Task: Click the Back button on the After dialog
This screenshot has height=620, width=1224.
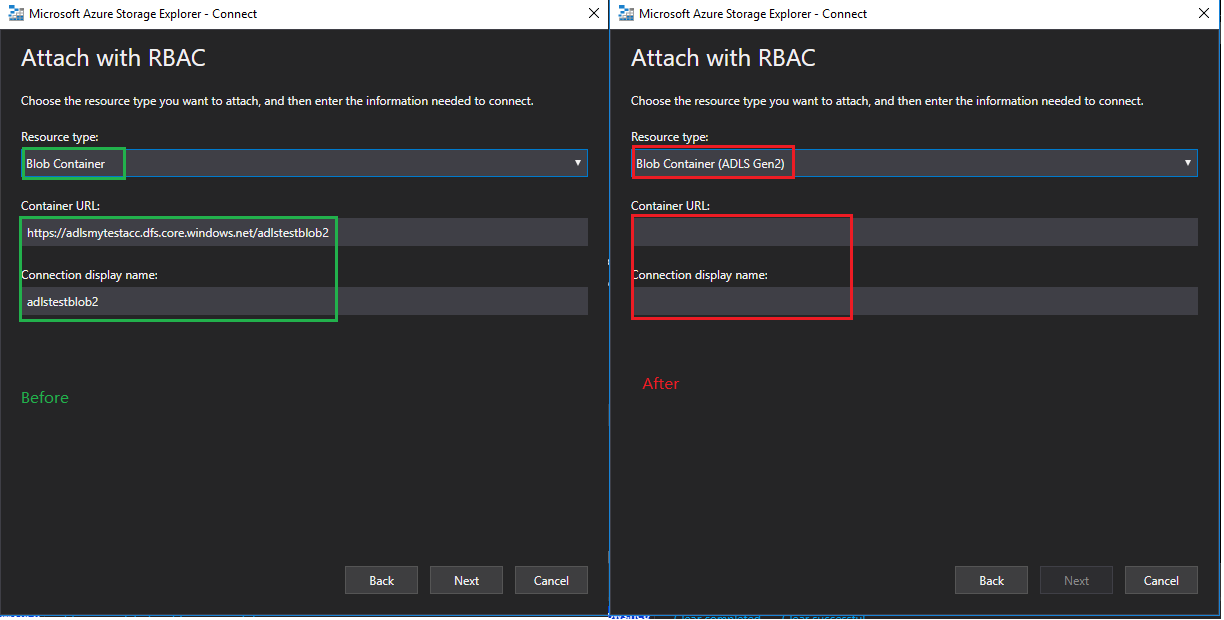Action: click(x=991, y=580)
